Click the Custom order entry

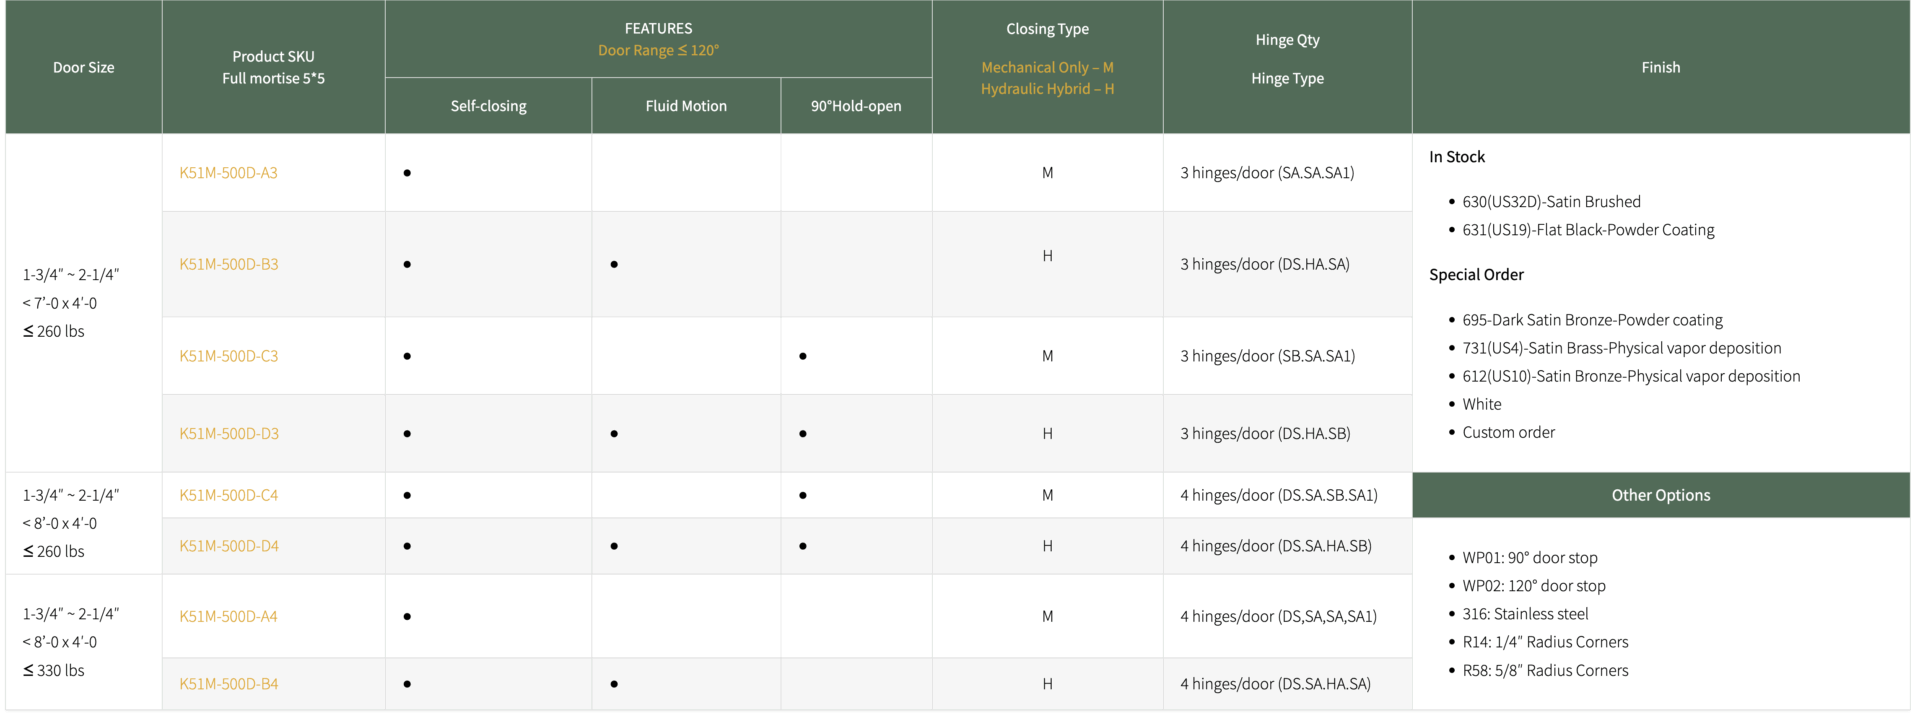click(x=1508, y=432)
